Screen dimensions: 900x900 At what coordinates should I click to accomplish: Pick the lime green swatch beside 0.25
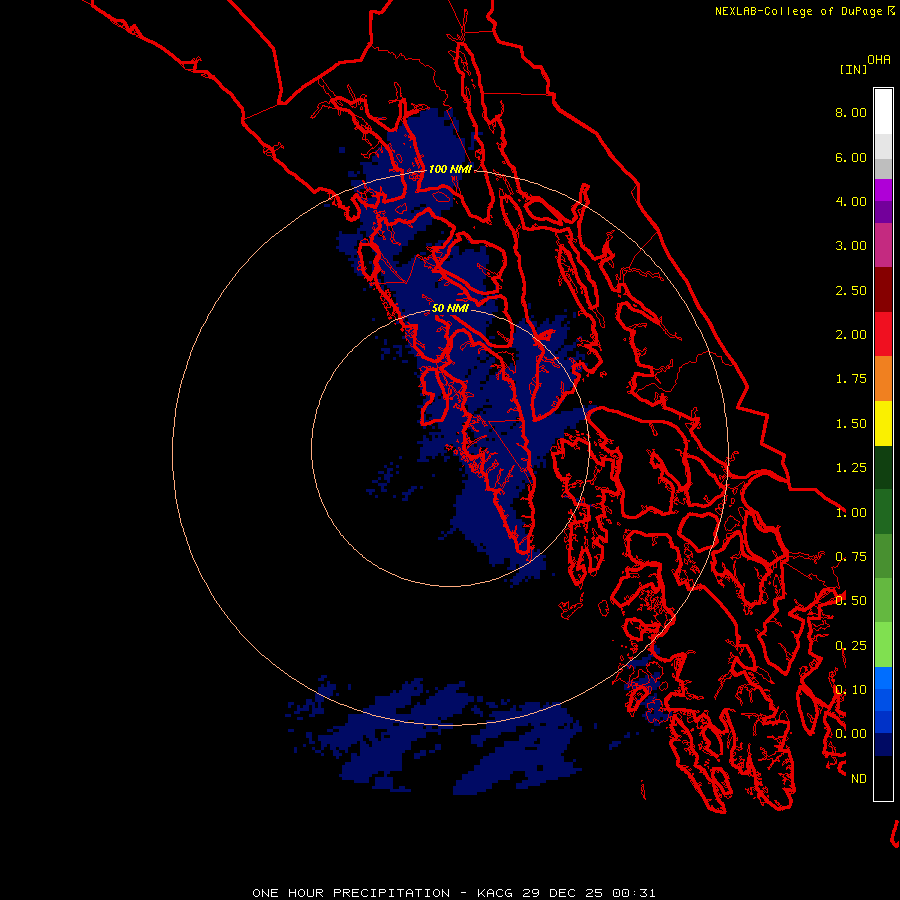tap(883, 645)
